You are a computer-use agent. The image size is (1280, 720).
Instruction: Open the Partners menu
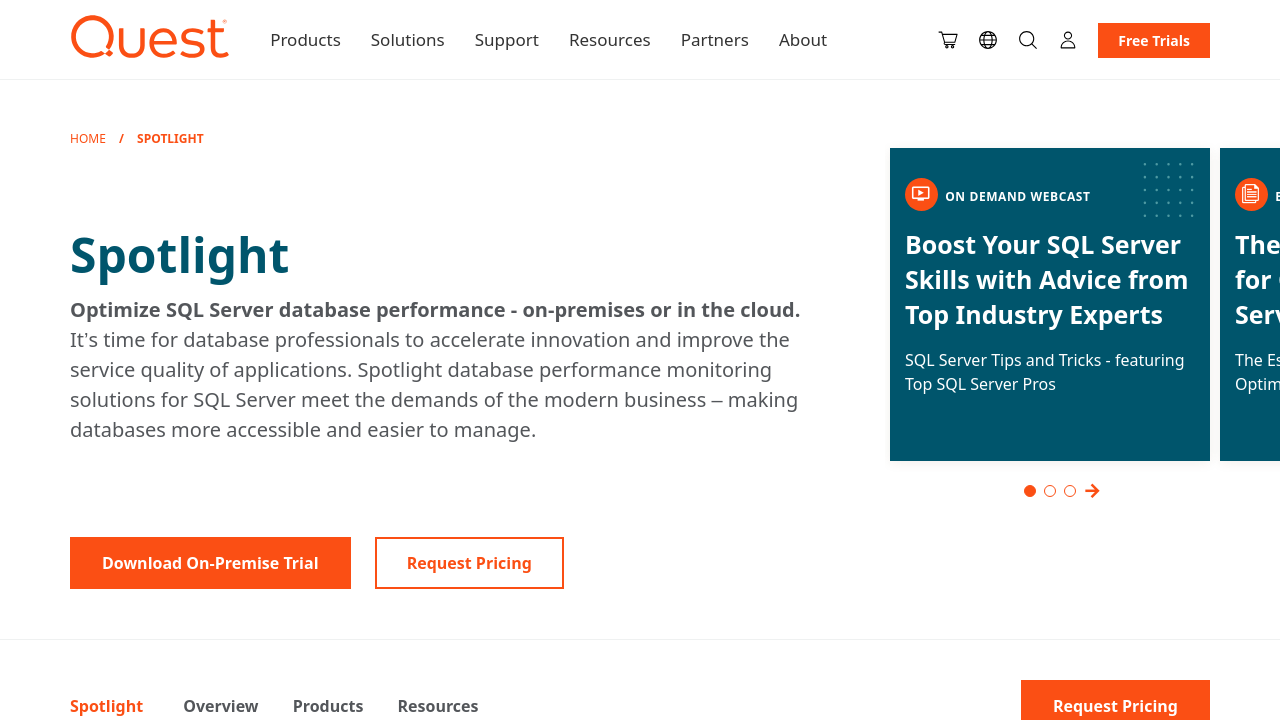pos(715,40)
